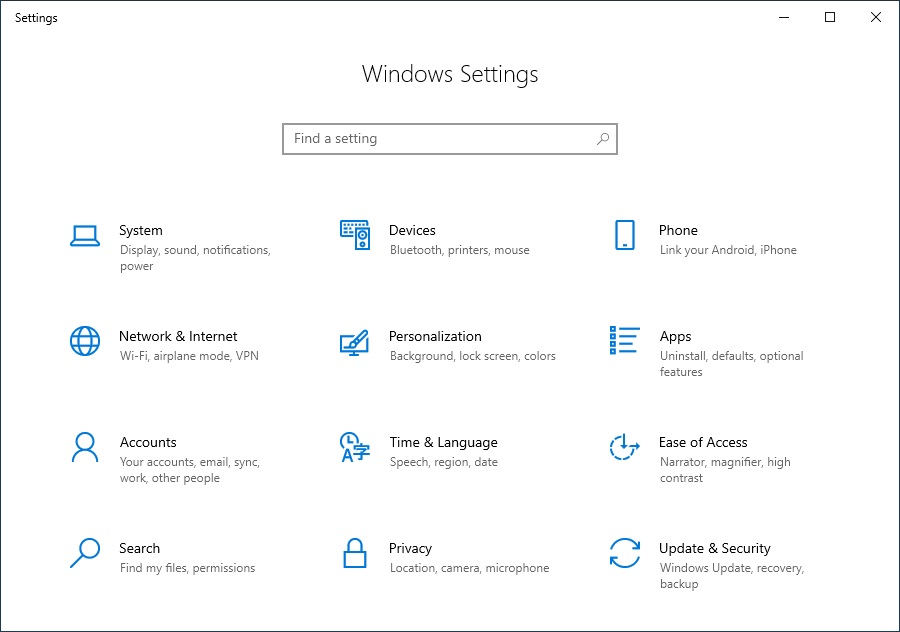Select the Accounts heading
Viewport: 900px width, 632px height.
point(148,443)
